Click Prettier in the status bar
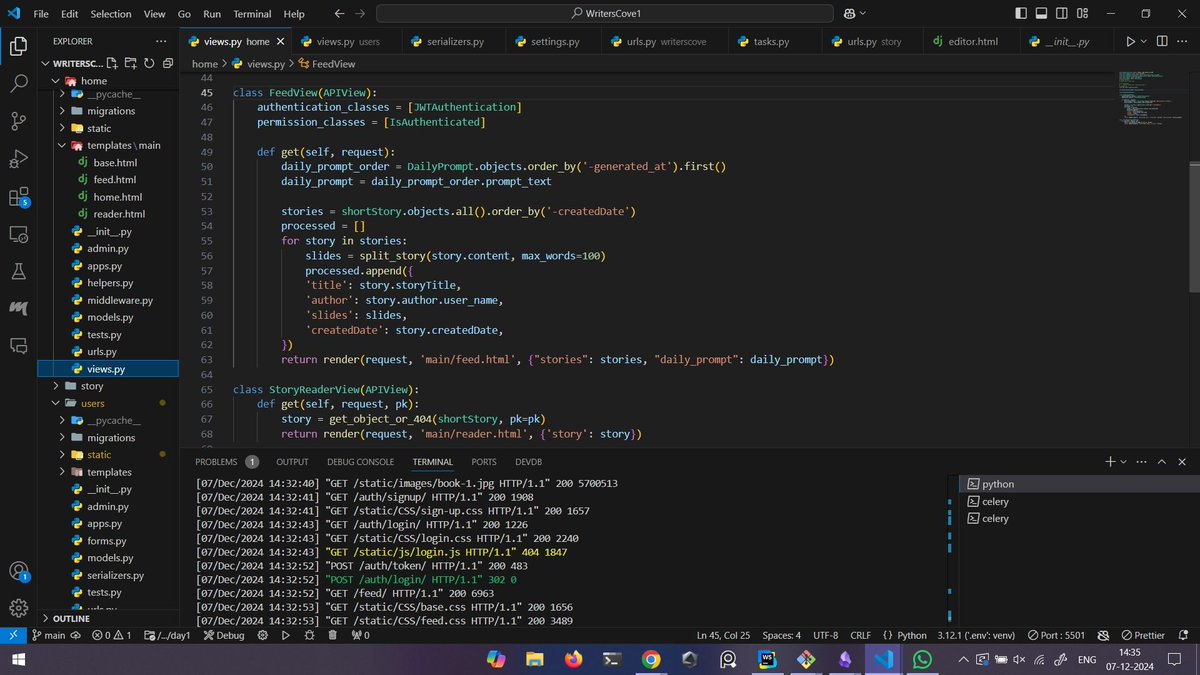 (1142, 635)
